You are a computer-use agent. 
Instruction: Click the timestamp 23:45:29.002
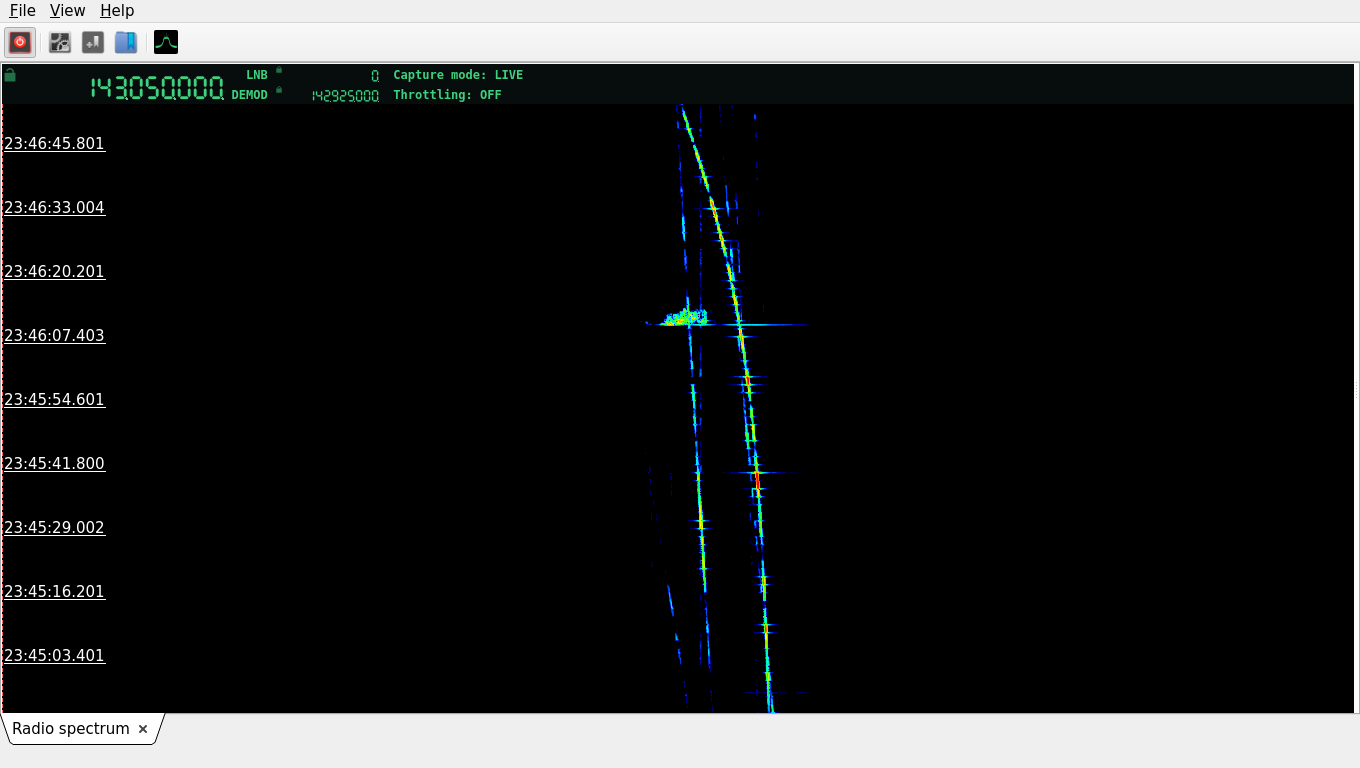54,527
